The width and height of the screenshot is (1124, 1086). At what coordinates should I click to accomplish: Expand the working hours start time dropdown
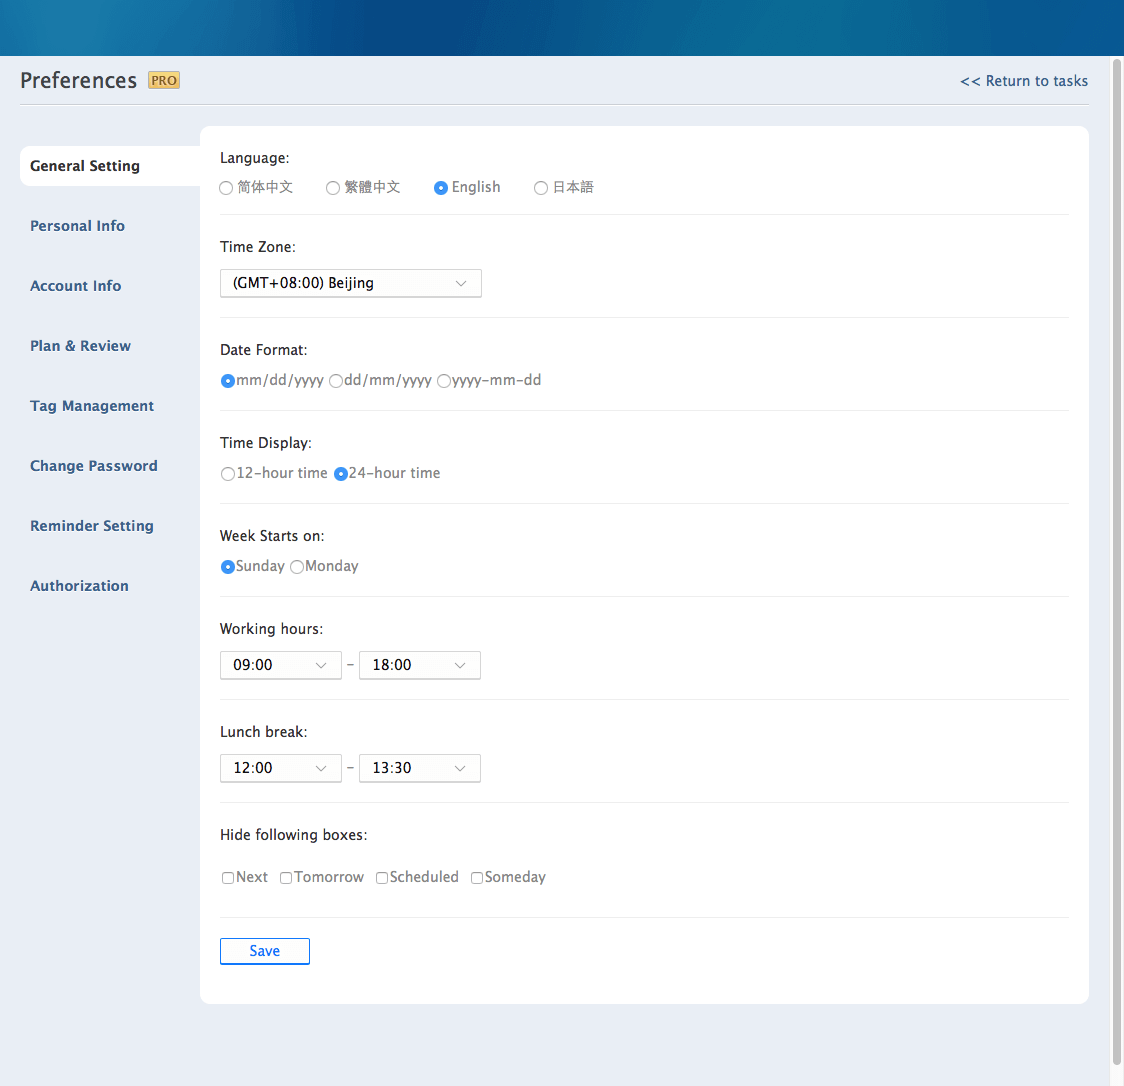[280, 665]
